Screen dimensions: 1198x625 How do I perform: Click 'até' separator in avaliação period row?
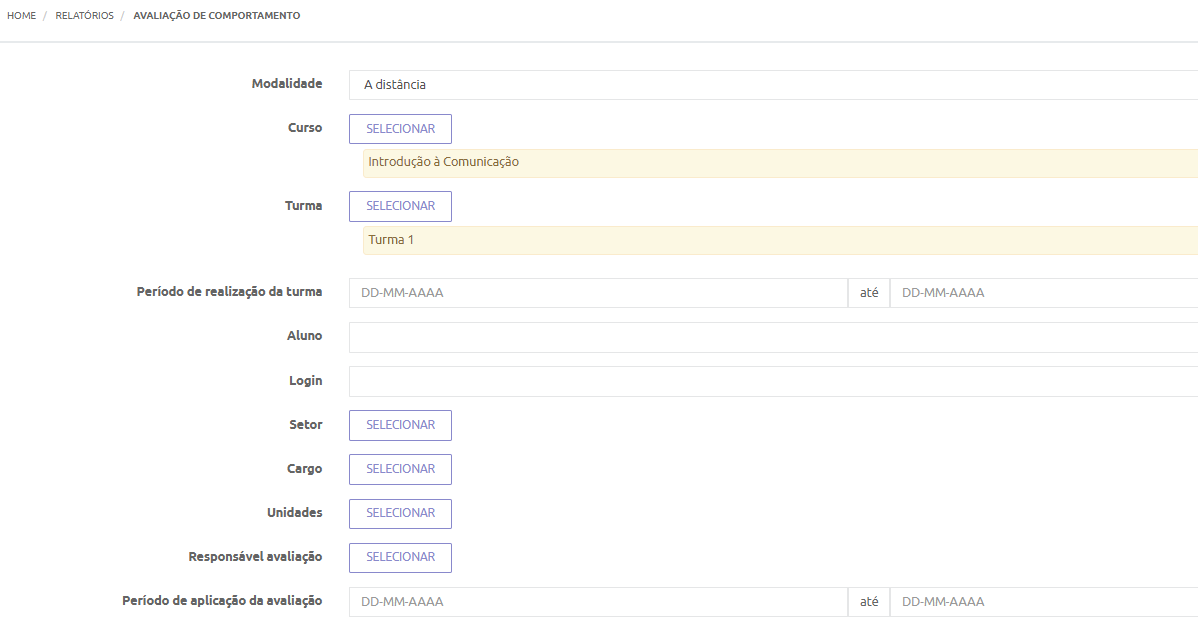[869, 602]
